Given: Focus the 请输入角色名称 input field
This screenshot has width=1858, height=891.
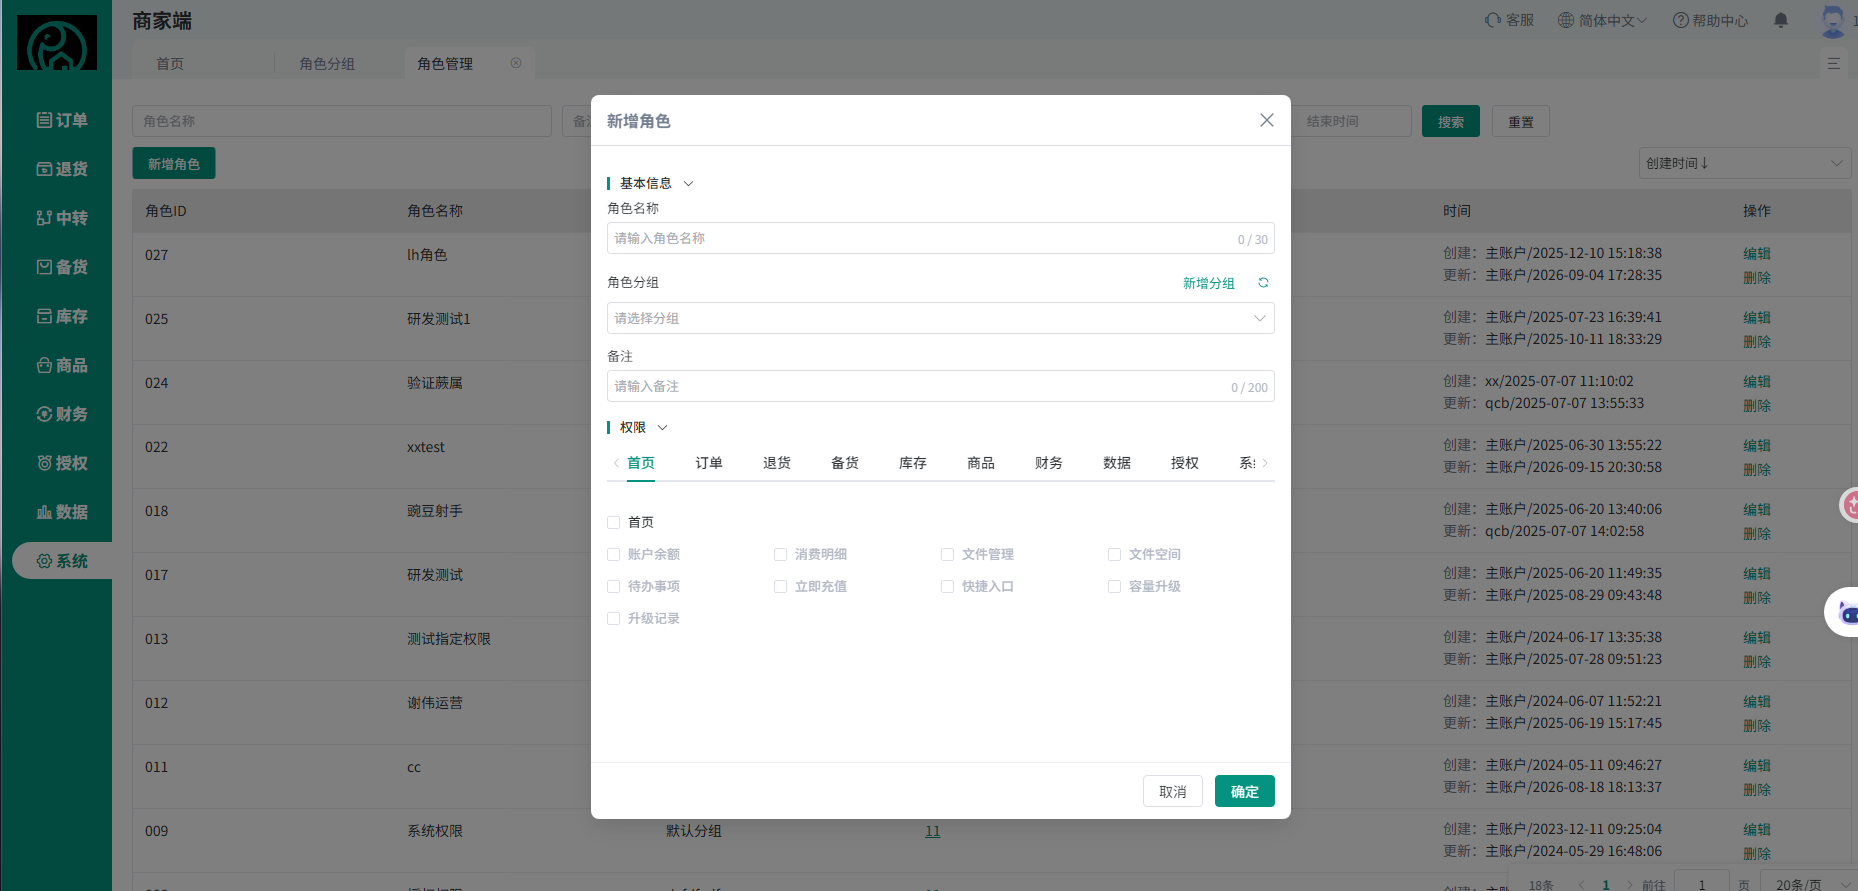Looking at the screenshot, I should [x=940, y=238].
